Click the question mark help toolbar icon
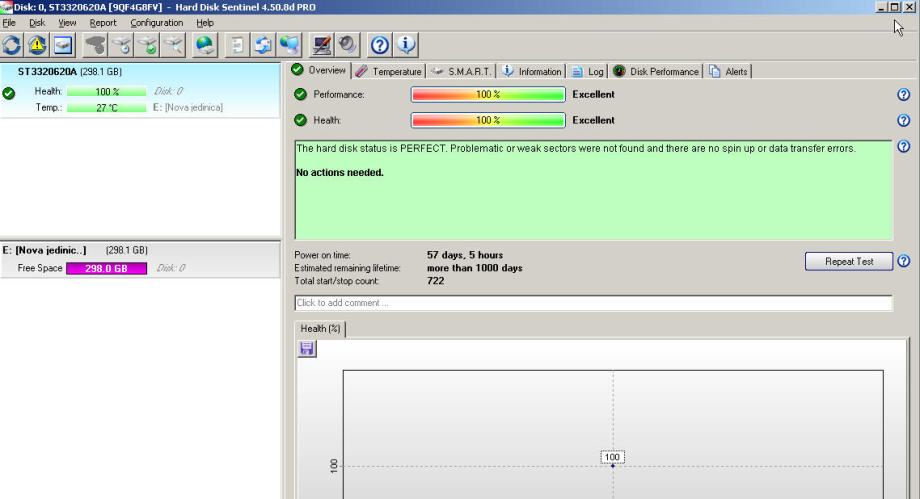The height and width of the screenshot is (499, 920). (x=380, y=45)
